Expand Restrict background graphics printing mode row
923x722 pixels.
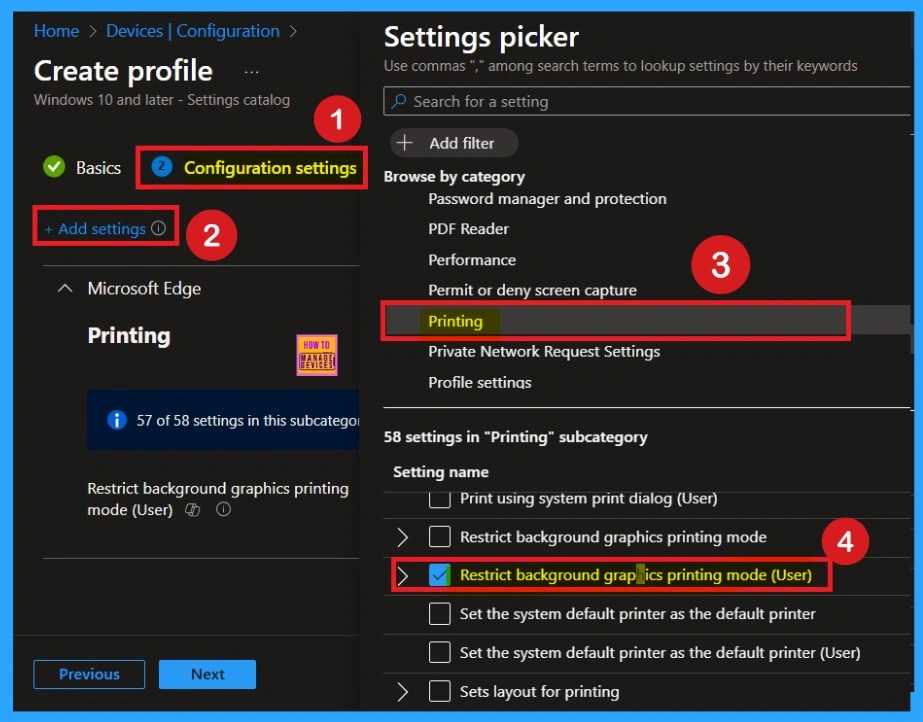pyautogui.click(x=403, y=537)
